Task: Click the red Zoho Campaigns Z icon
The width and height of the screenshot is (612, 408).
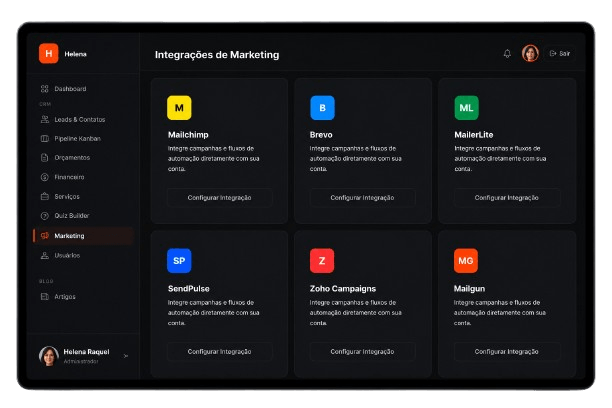Action: pos(322,260)
